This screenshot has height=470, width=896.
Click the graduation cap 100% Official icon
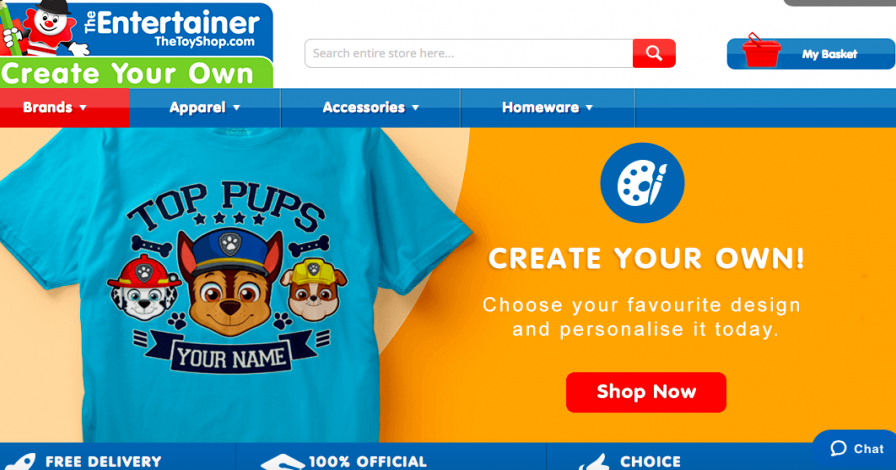pyautogui.click(x=282, y=462)
